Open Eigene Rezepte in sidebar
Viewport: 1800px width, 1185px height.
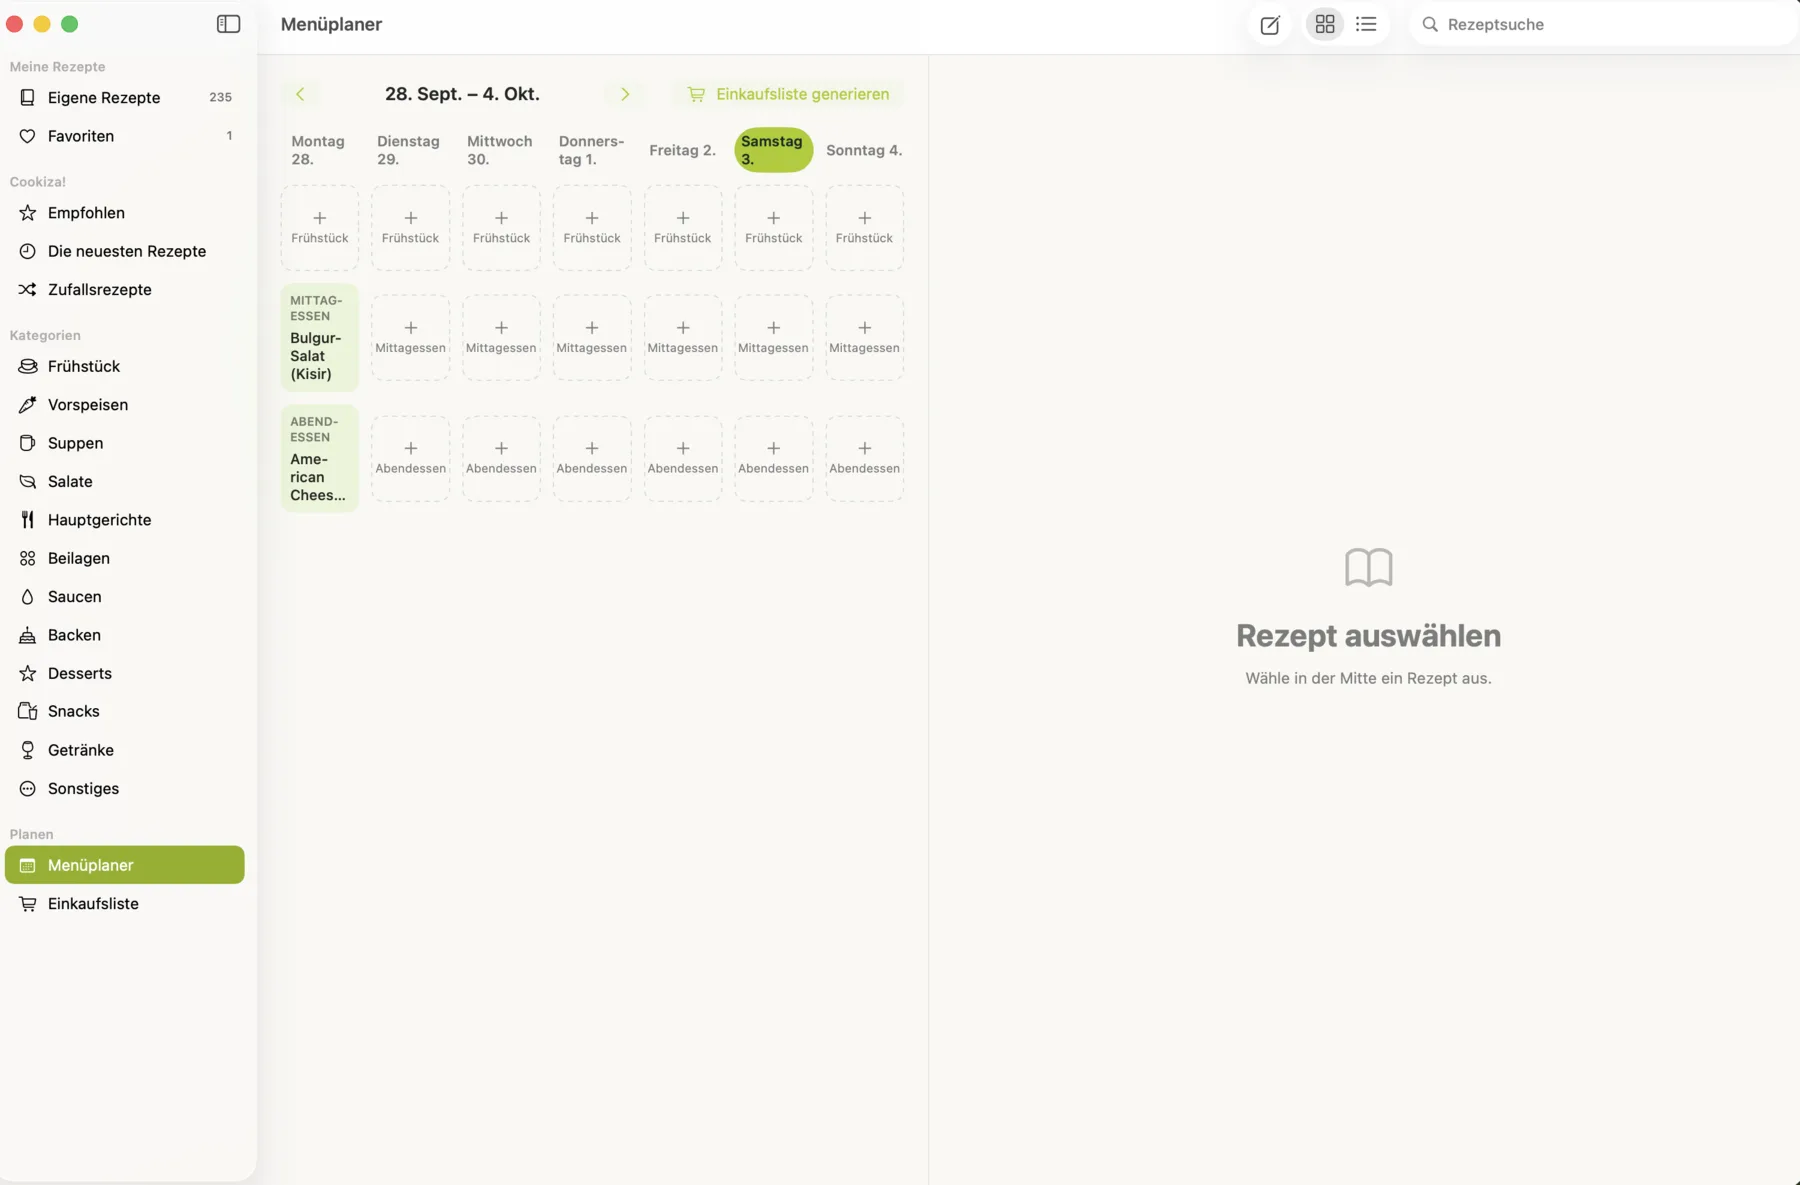pos(125,97)
